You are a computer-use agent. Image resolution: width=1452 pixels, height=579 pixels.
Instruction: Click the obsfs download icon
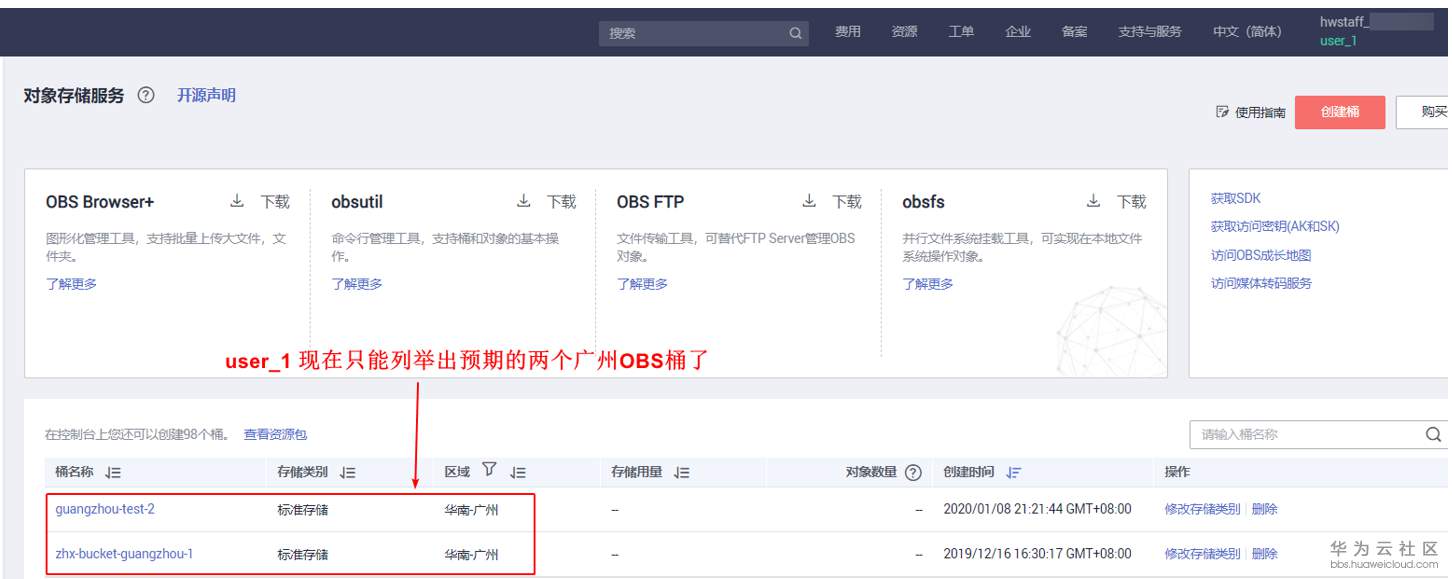(1094, 201)
